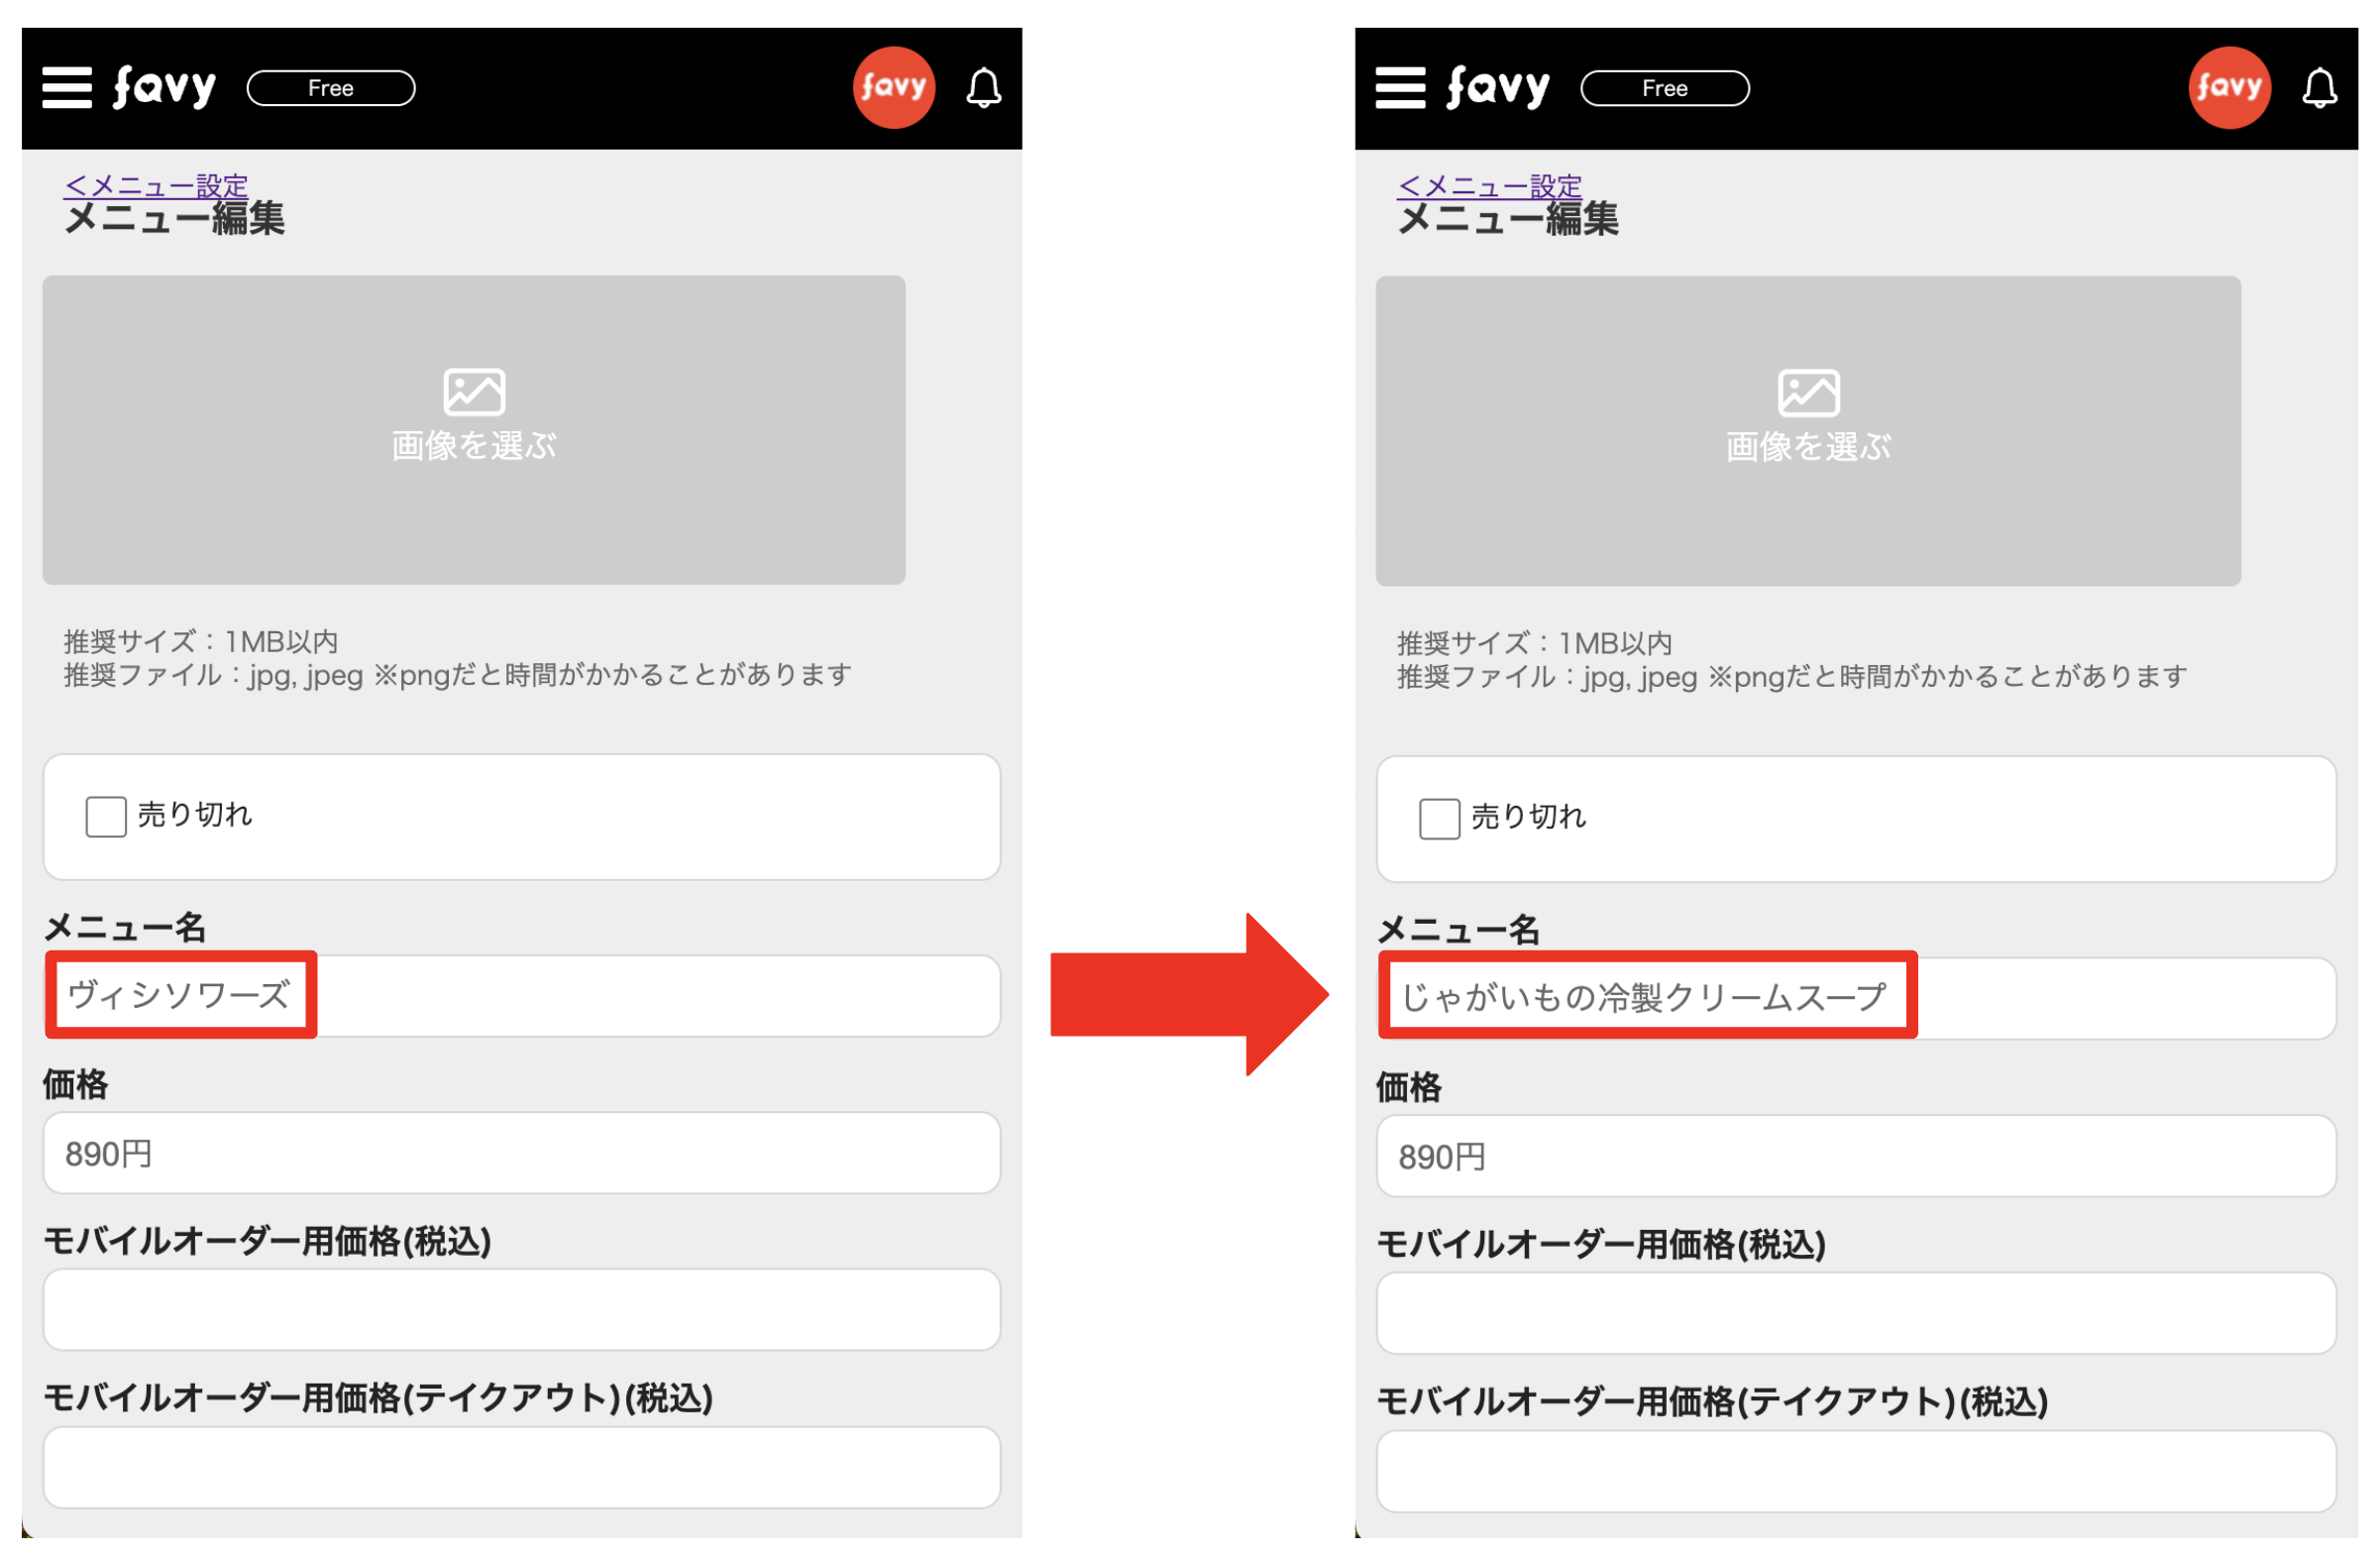Click notification bell in right header
2380x1558 pixels.
pyautogui.click(x=2319, y=88)
